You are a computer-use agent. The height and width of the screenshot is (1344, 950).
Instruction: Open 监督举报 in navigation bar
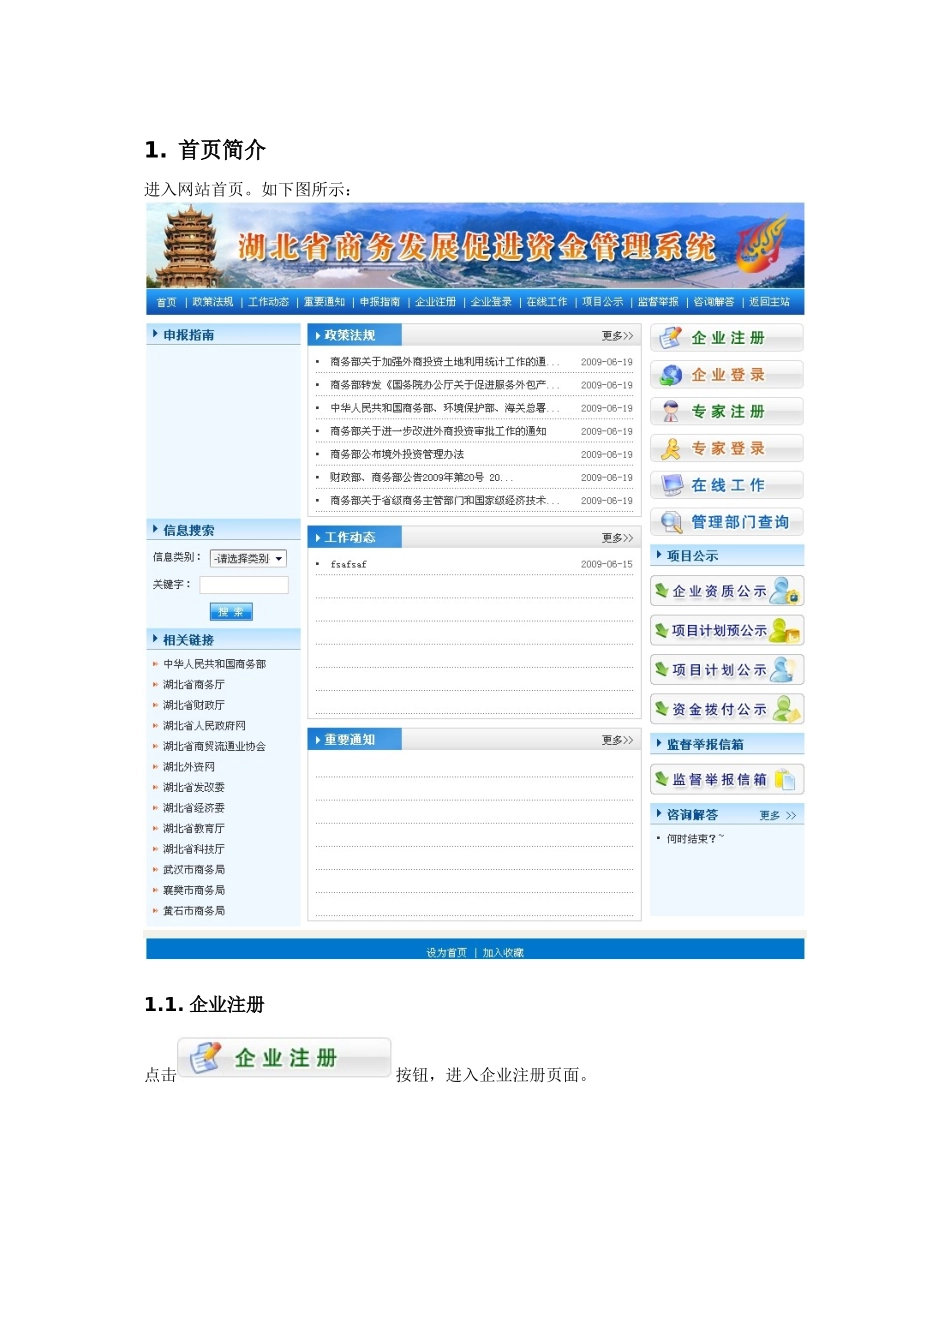(x=658, y=302)
